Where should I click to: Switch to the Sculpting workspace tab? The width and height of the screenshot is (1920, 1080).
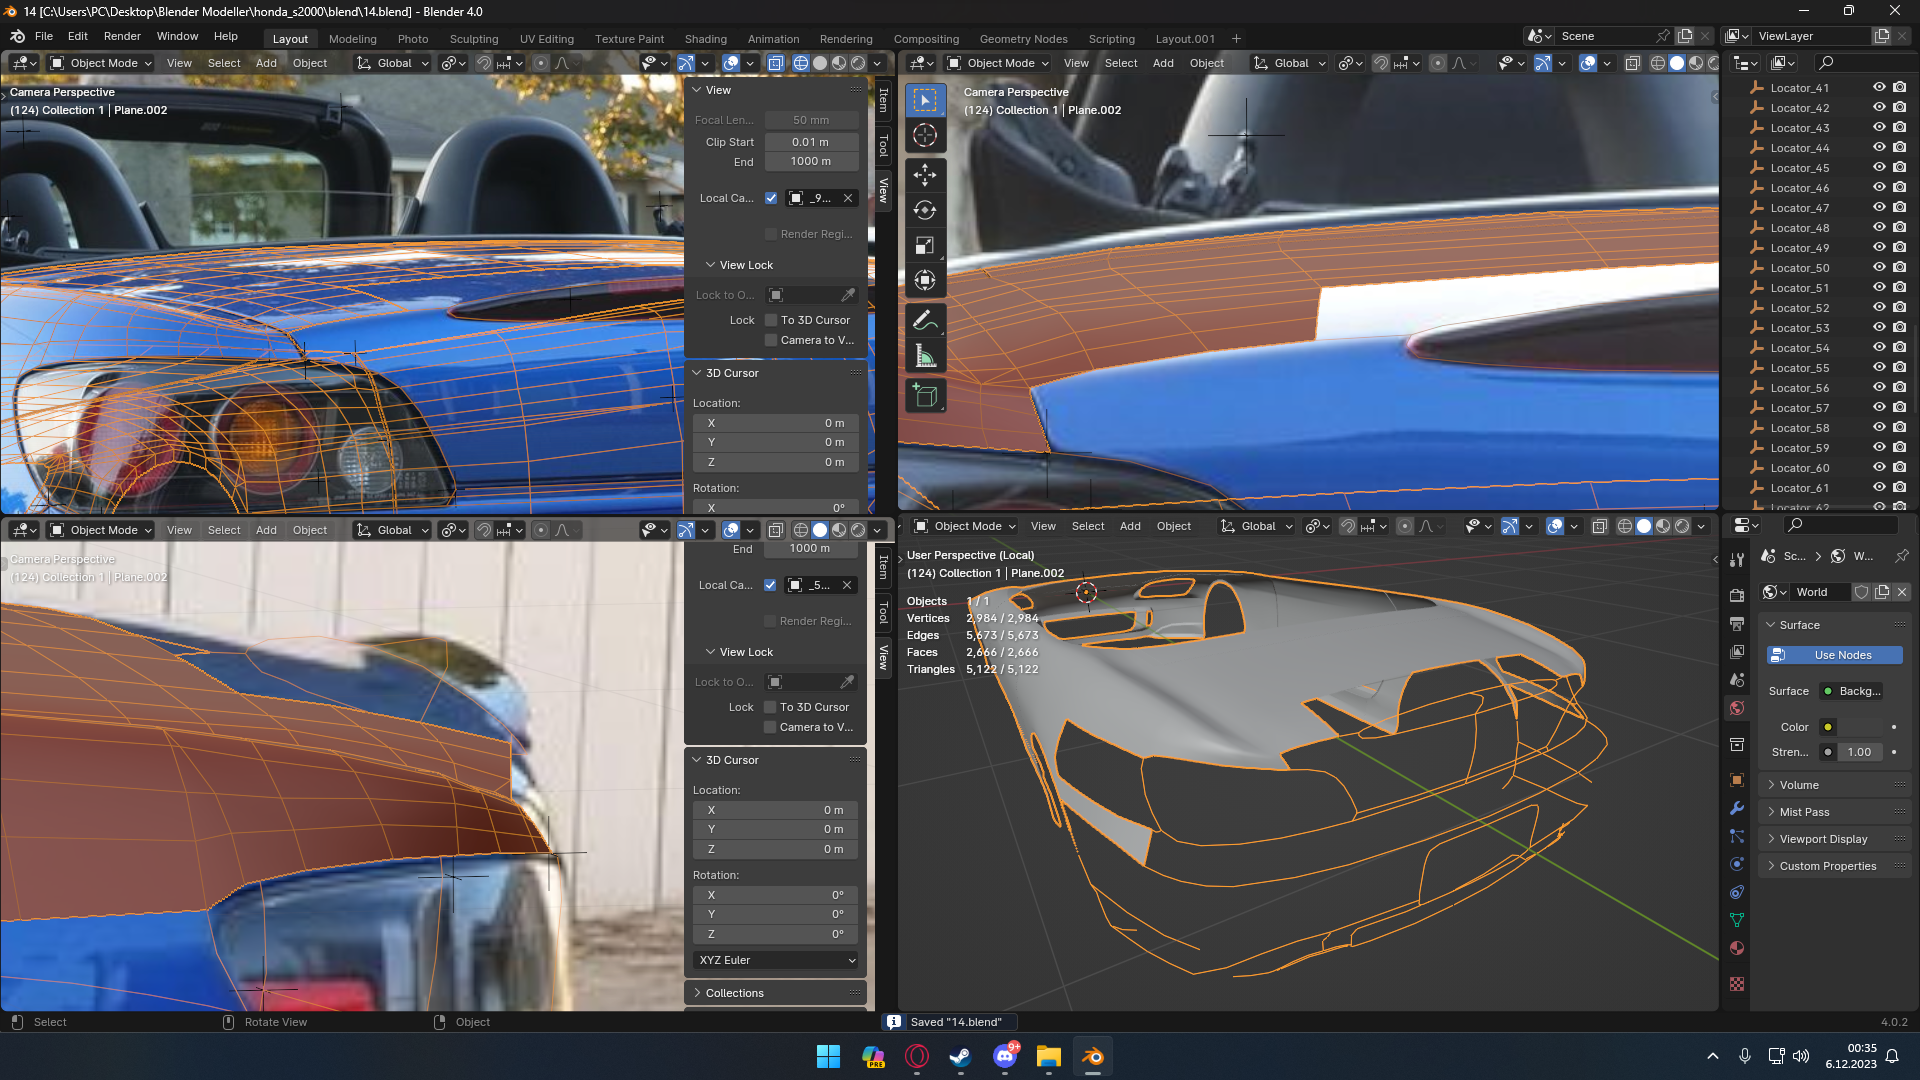click(473, 39)
